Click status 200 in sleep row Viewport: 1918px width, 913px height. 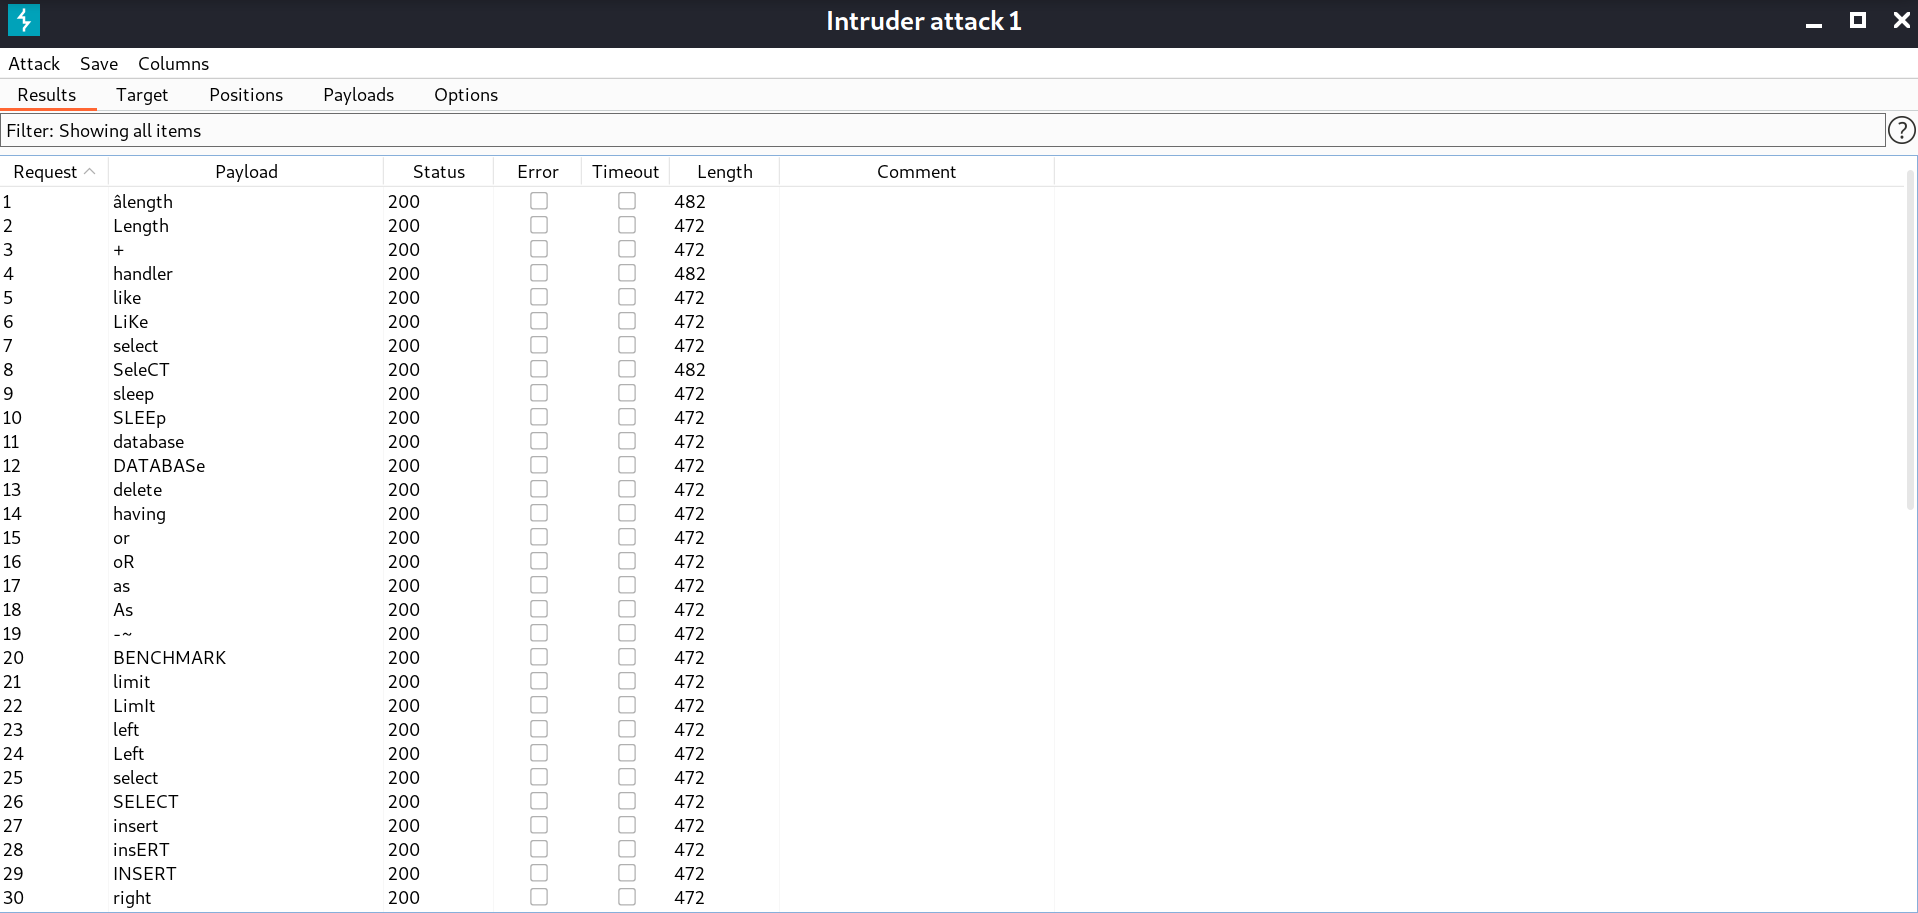coord(404,393)
